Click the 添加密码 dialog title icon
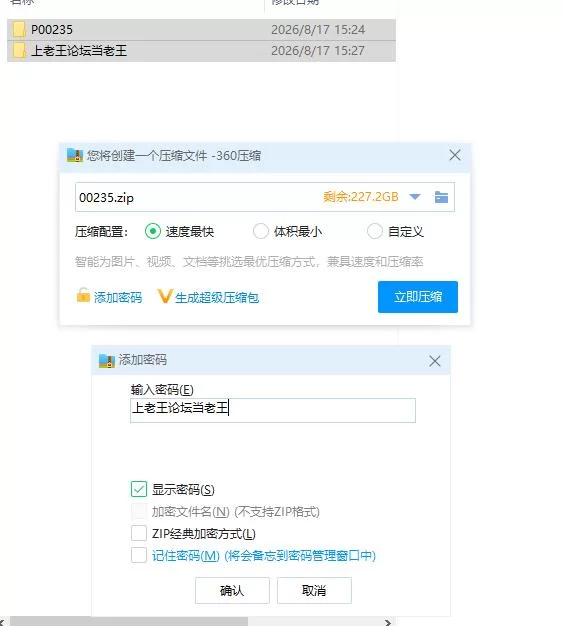This screenshot has width=563, height=626. [x=107, y=361]
